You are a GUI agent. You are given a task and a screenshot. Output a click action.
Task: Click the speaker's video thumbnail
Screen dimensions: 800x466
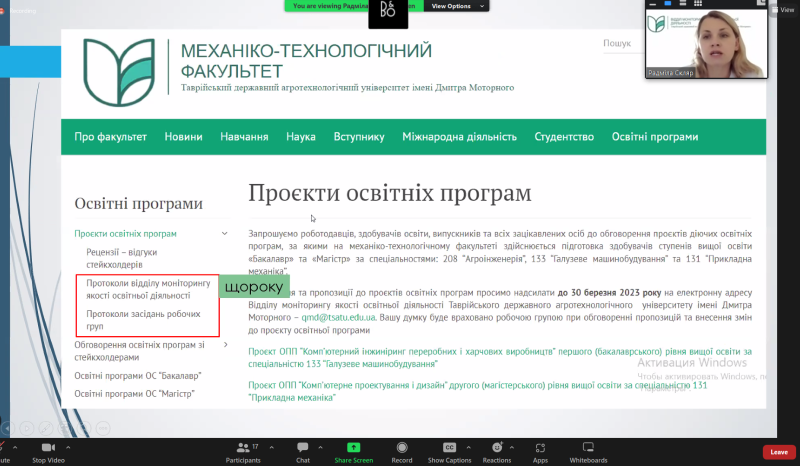tap(706, 43)
